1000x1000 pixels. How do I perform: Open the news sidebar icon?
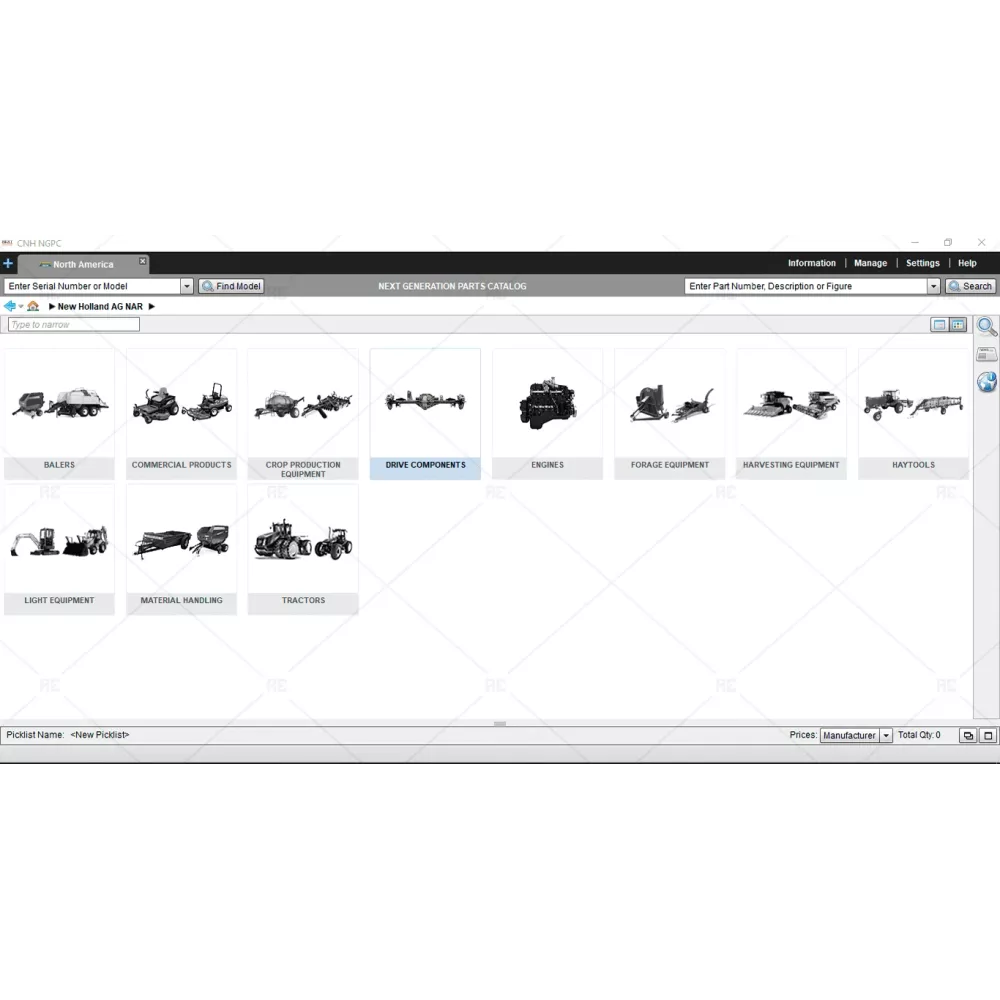(x=986, y=354)
